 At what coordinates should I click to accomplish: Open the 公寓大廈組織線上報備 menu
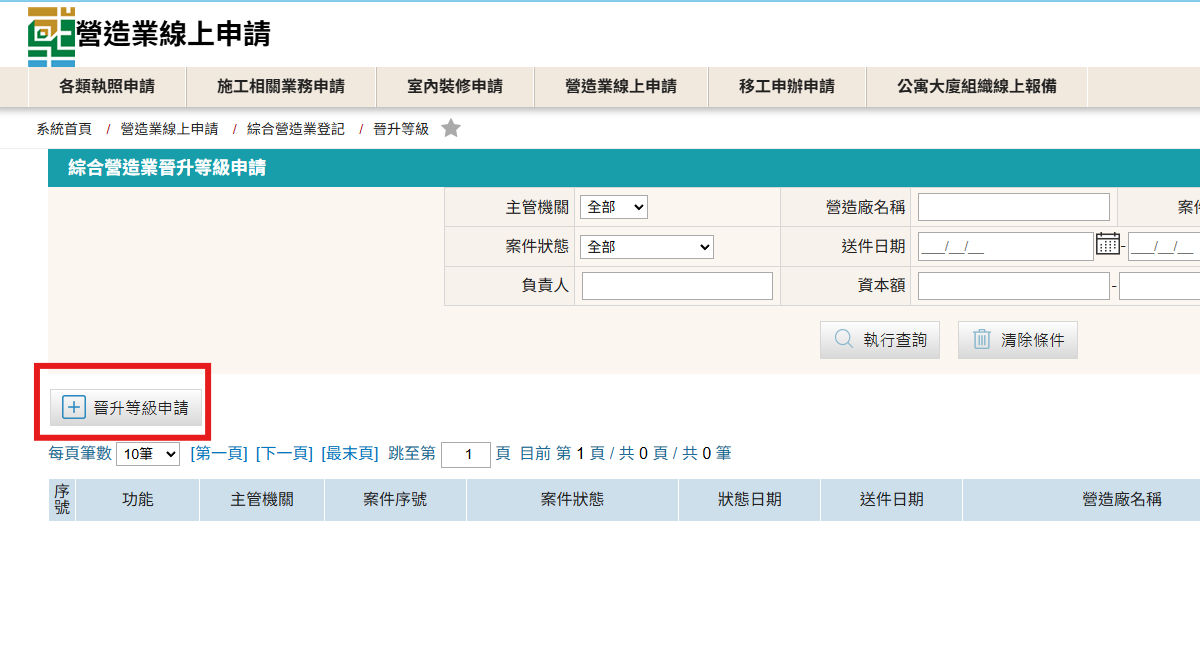[x=976, y=87]
